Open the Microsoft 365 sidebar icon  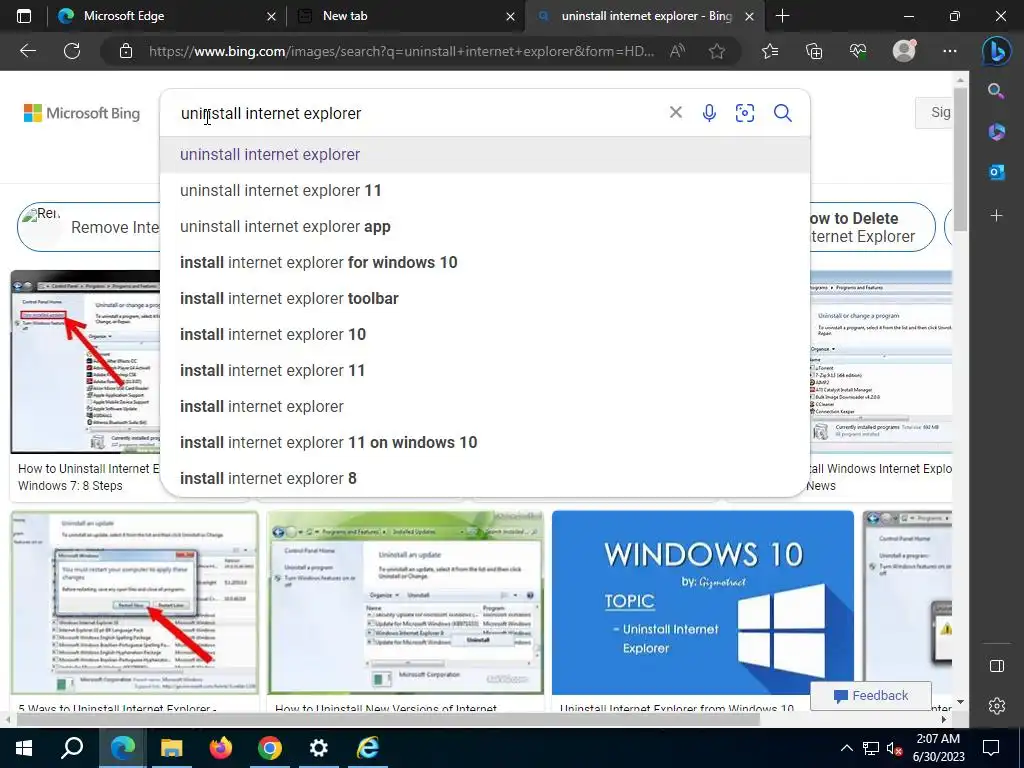pyautogui.click(x=997, y=131)
